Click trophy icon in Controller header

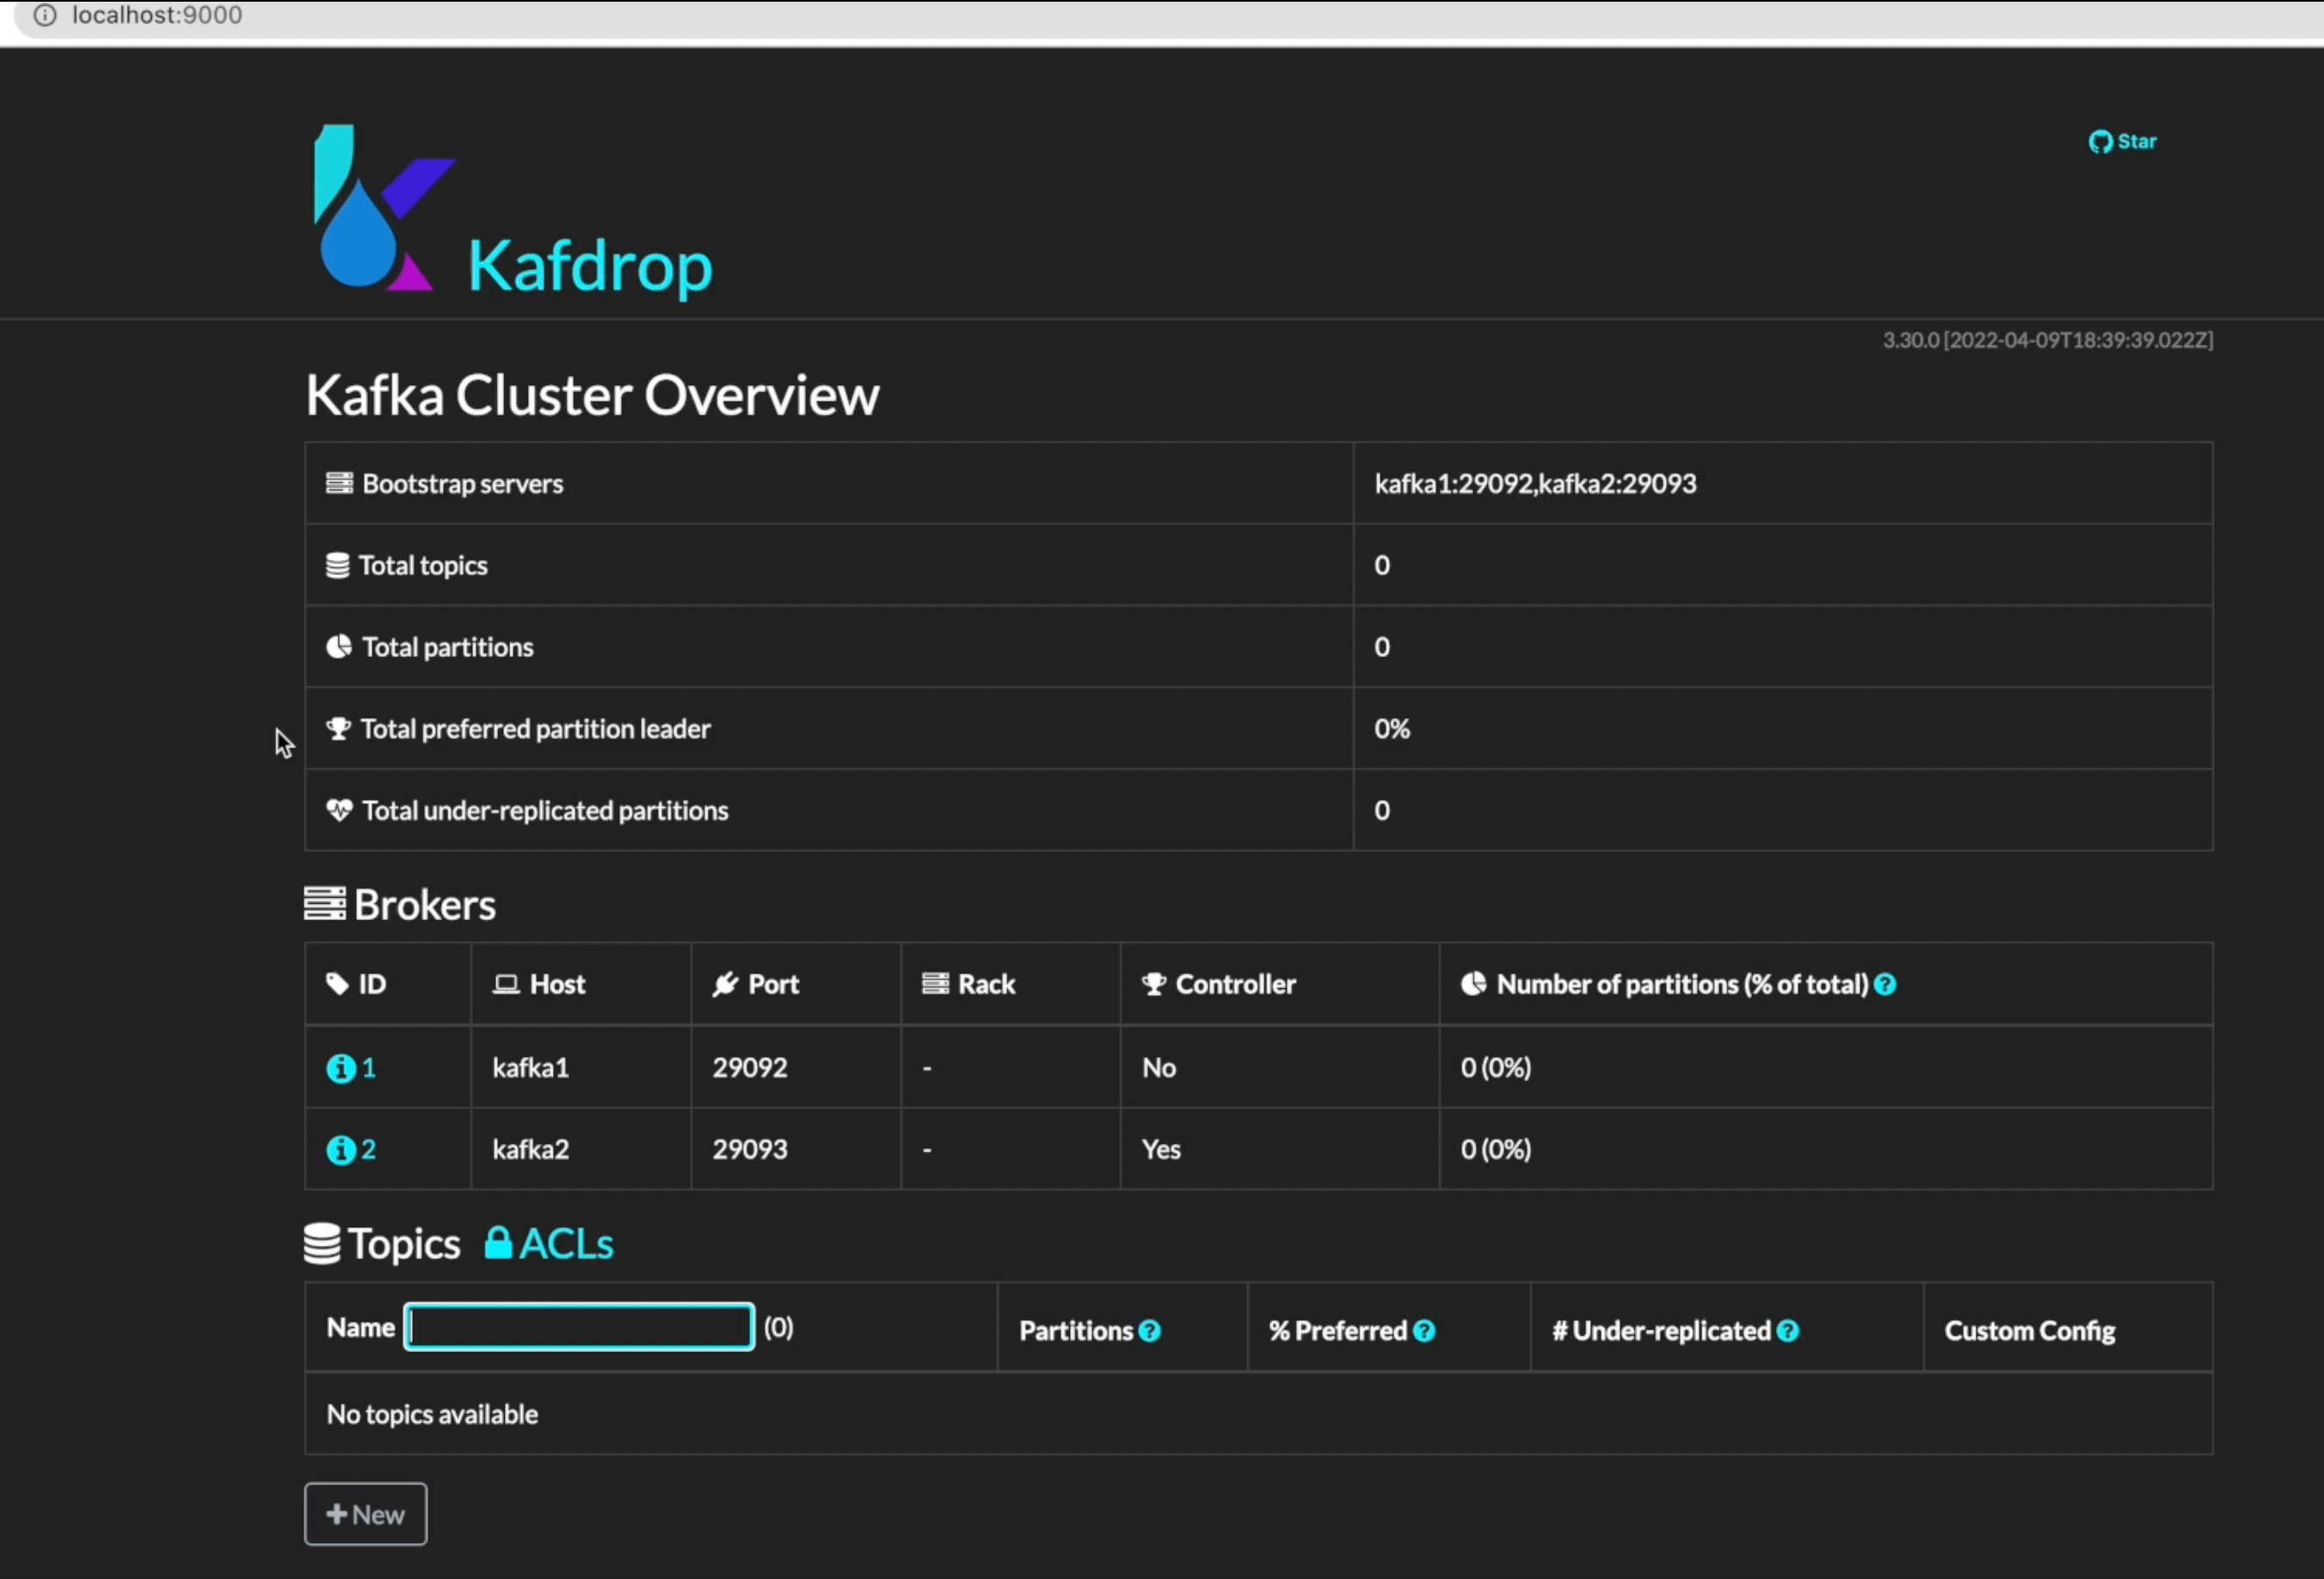1154,985
